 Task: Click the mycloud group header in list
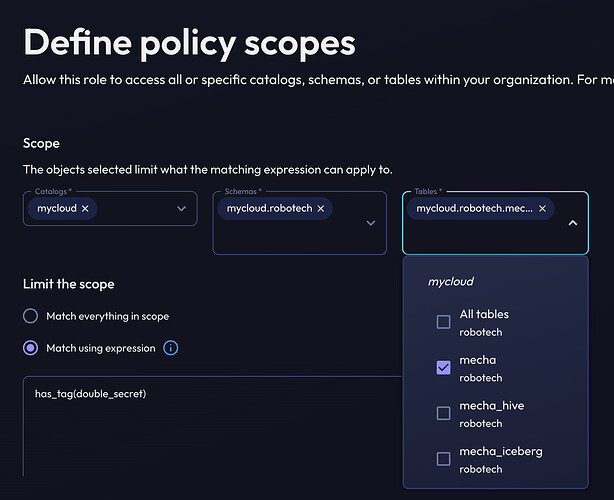pyautogui.click(x=450, y=282)
